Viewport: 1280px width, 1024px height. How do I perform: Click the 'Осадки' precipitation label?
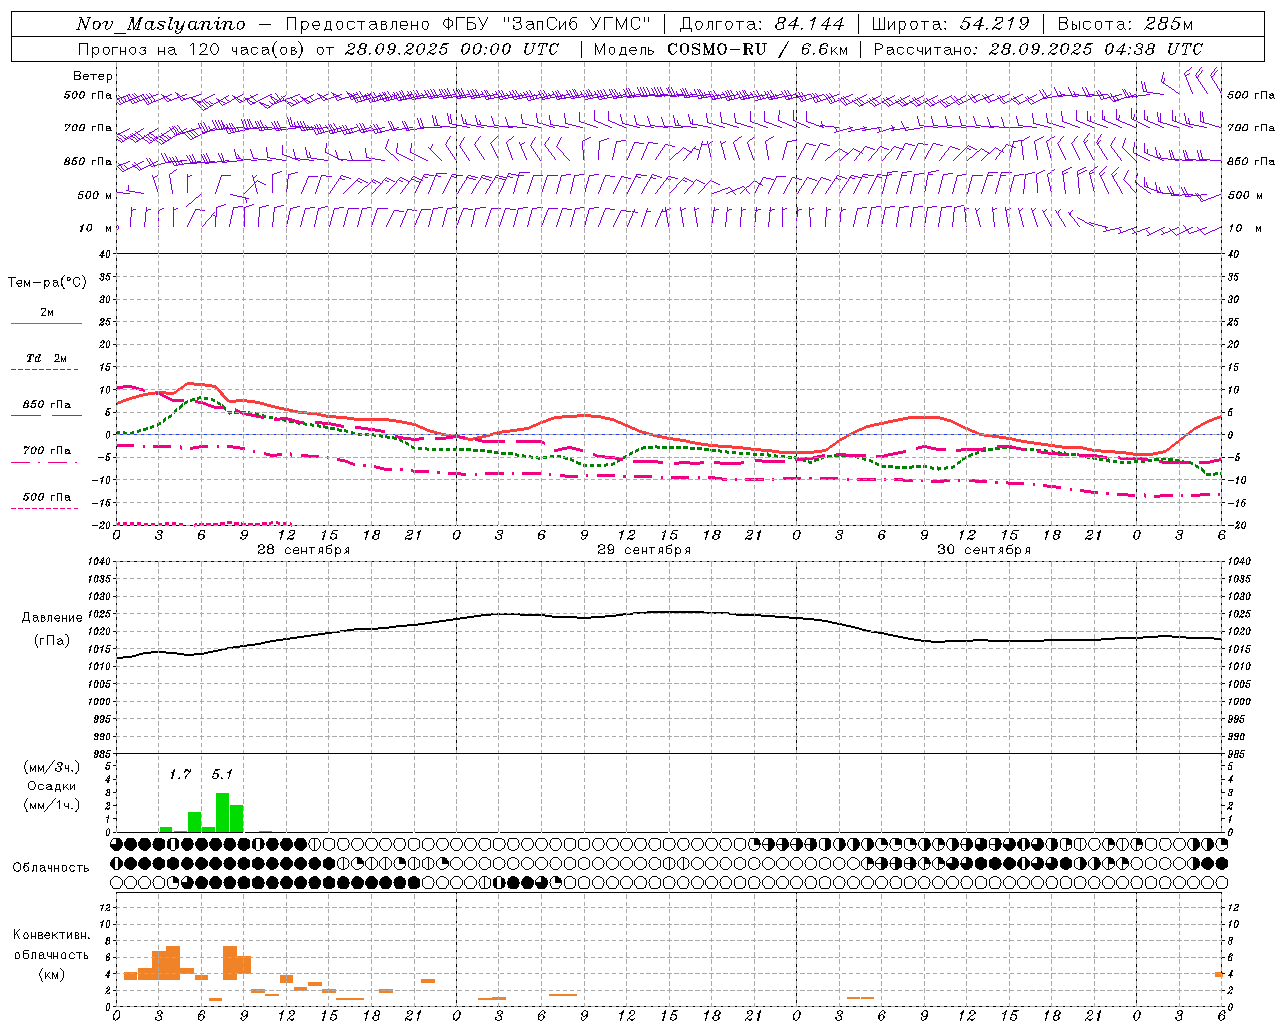click(x=51, y=786)
